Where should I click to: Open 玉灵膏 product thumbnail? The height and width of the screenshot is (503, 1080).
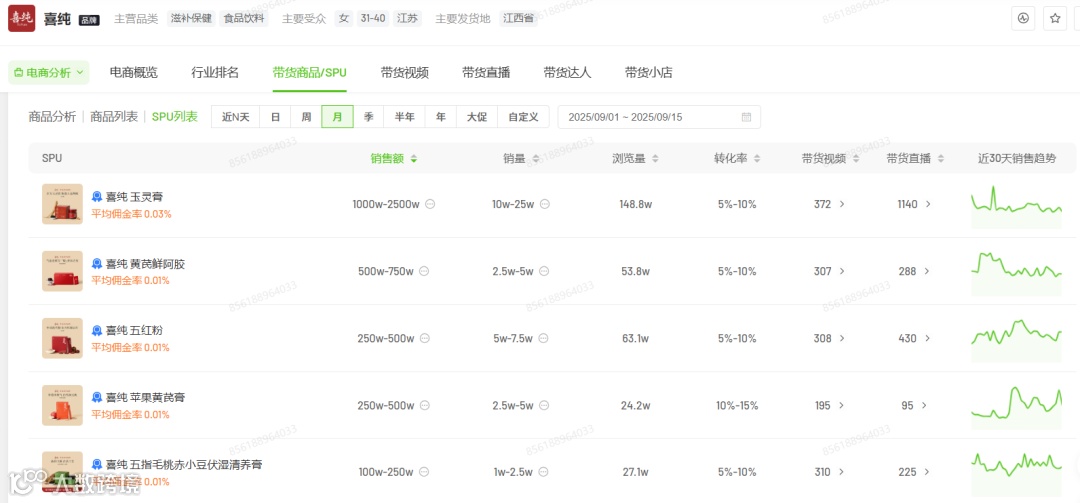click(x=62, y=204)
